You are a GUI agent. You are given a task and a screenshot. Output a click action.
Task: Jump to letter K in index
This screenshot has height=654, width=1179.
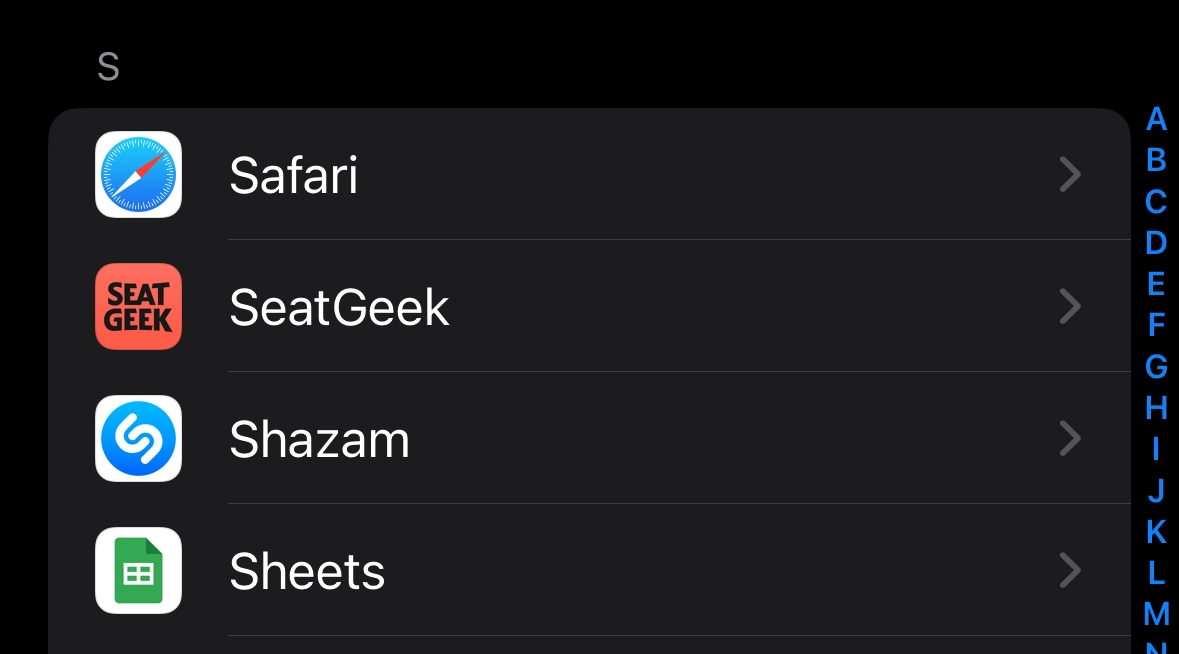pos(1156,532)
